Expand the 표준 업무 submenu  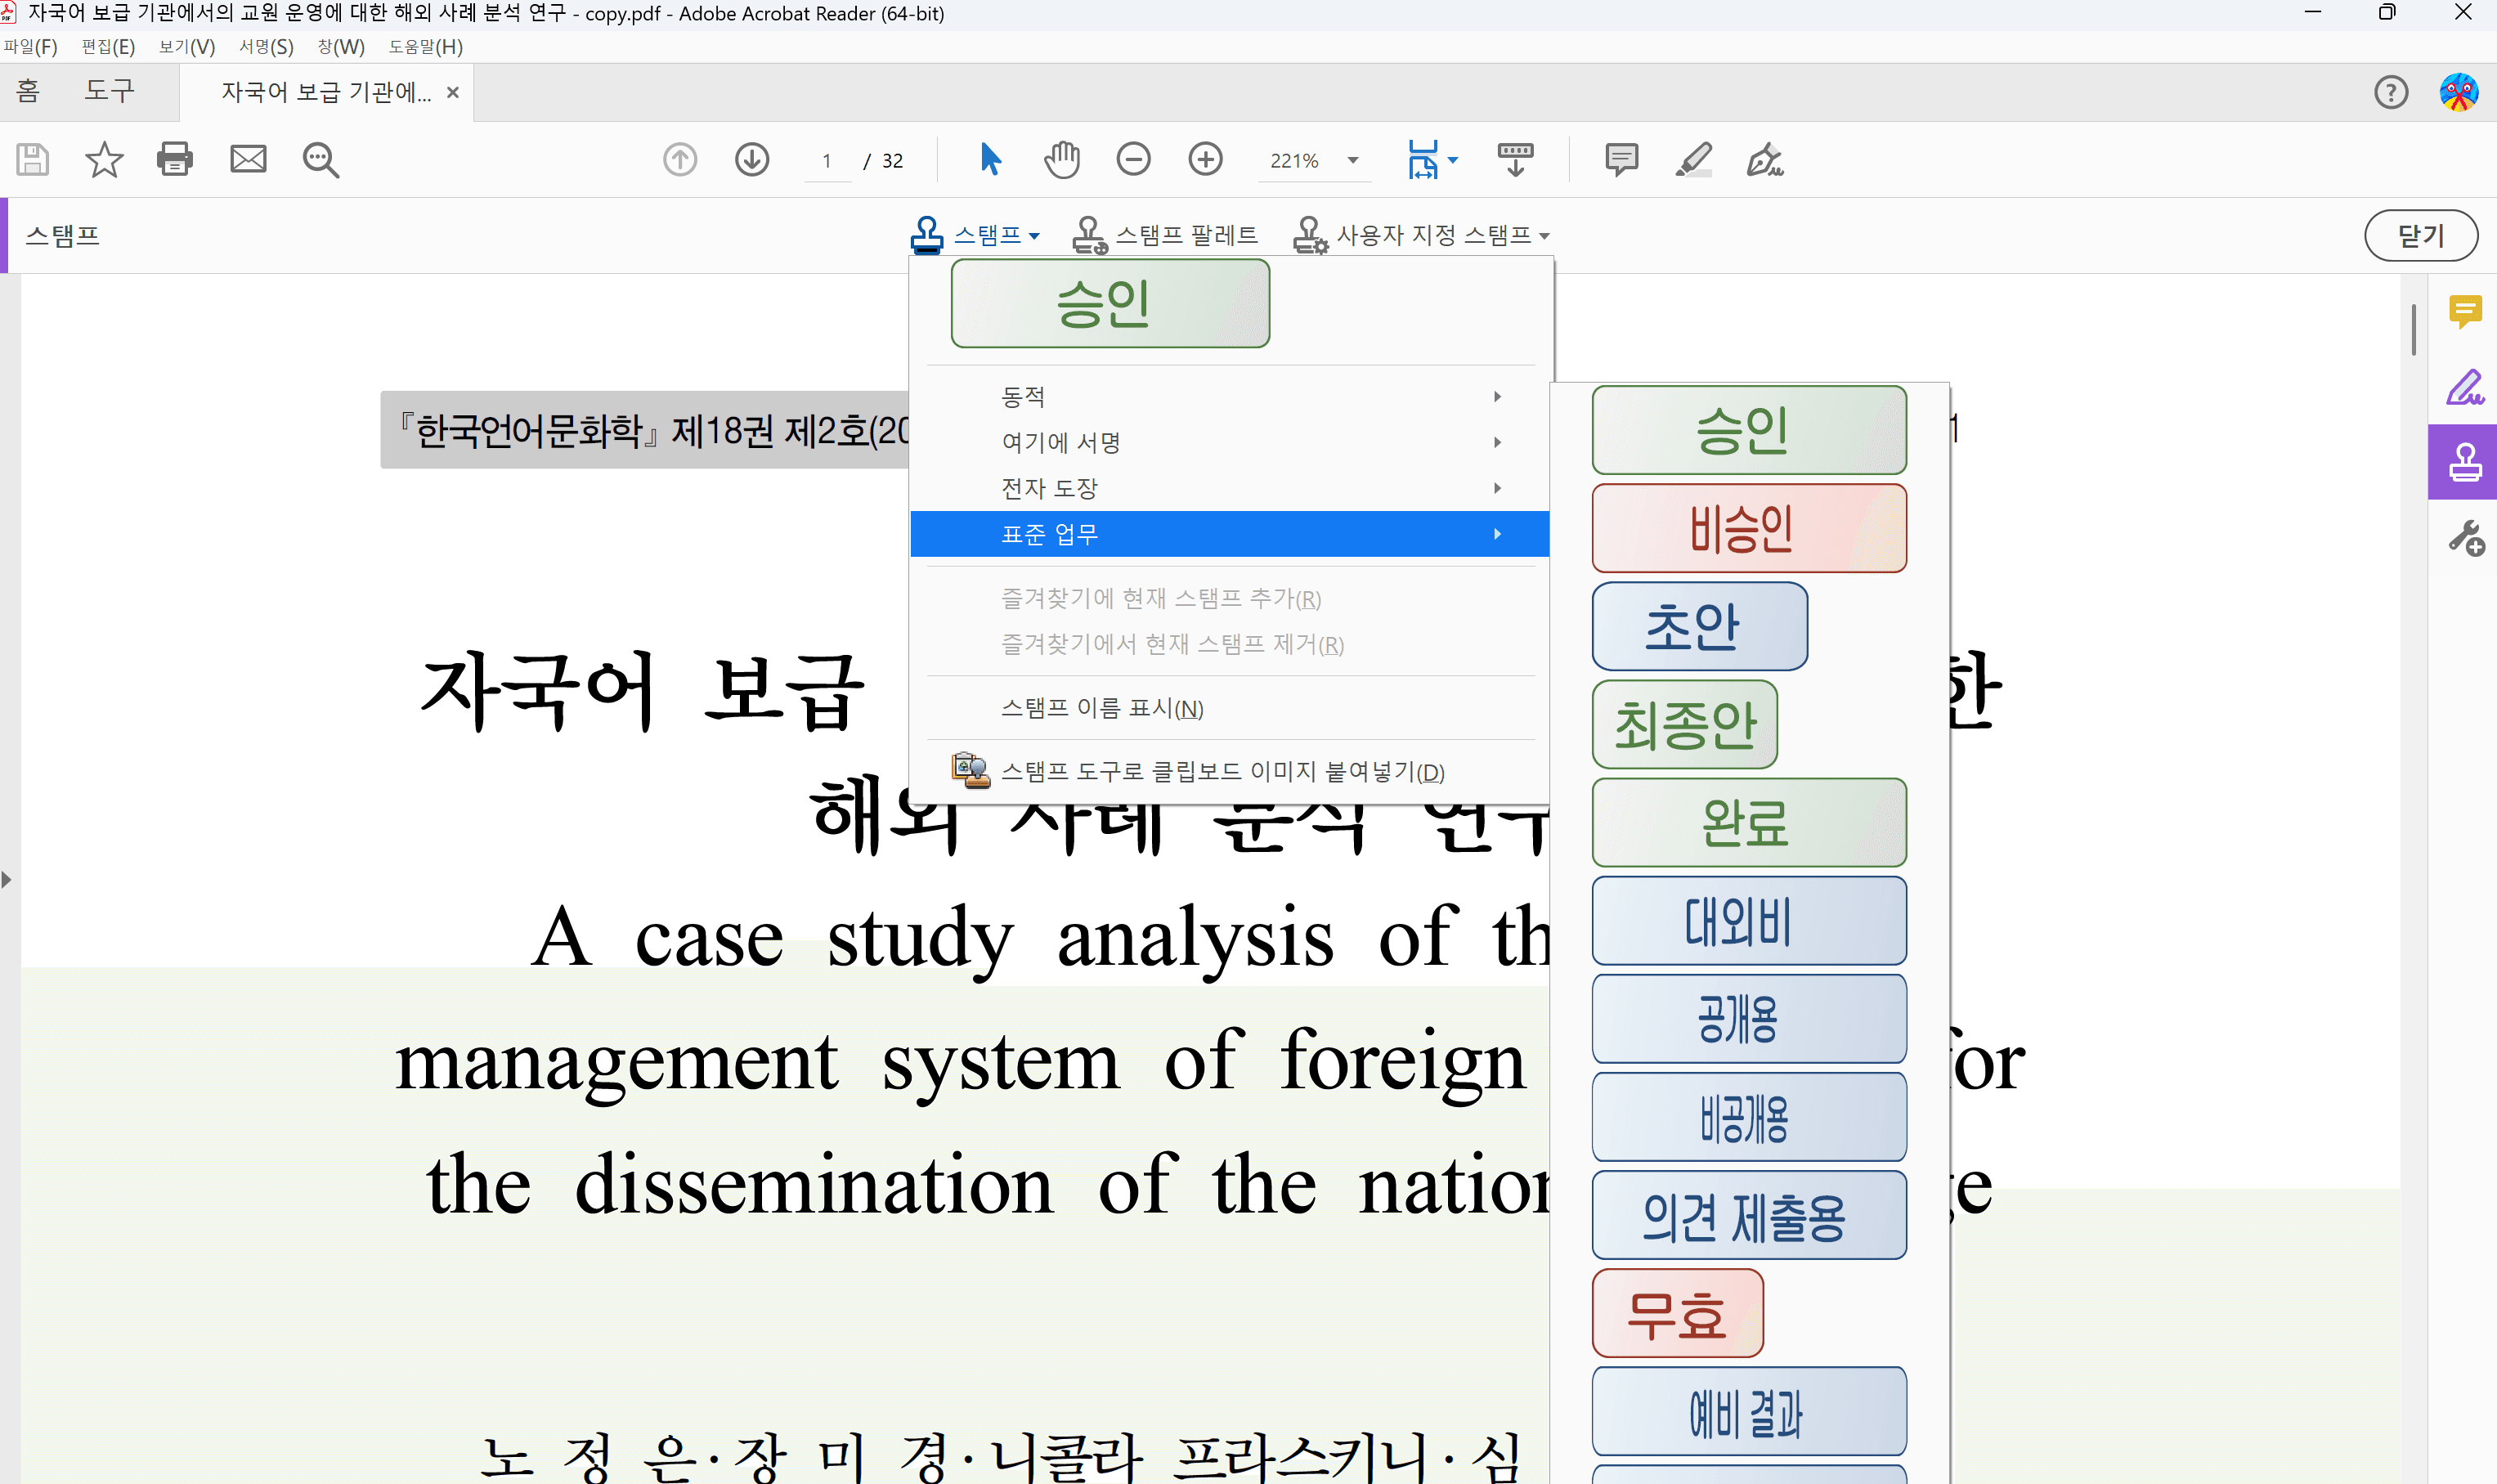pos(1230,534)
